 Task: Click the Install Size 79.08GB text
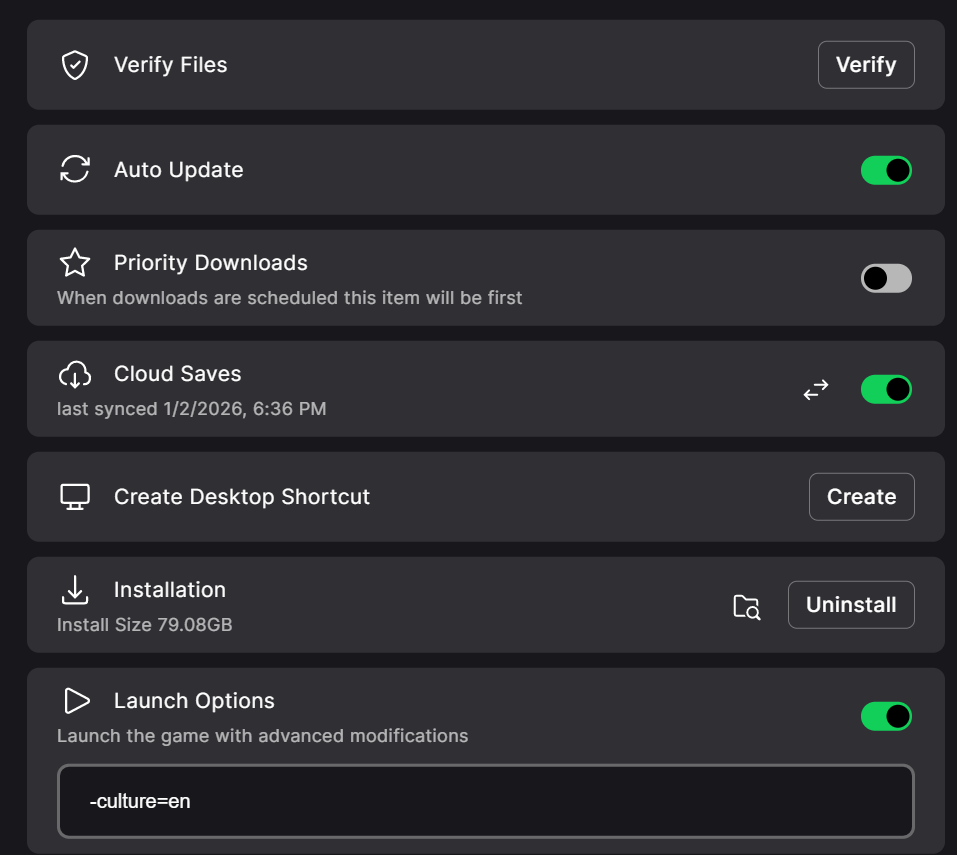145,625
